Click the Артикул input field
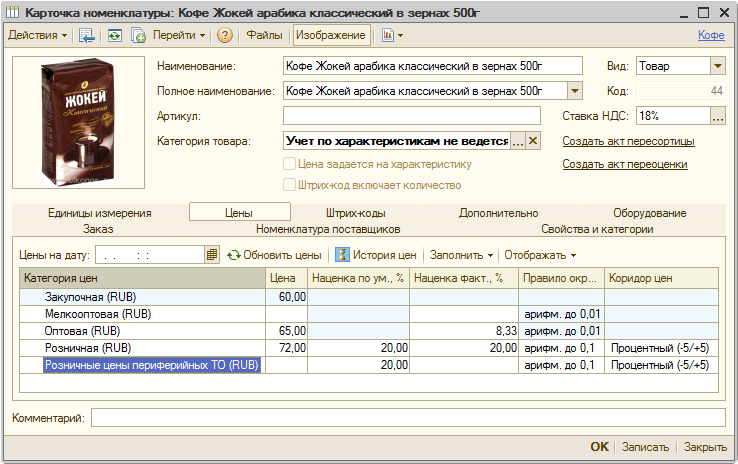 click(412, 116)
